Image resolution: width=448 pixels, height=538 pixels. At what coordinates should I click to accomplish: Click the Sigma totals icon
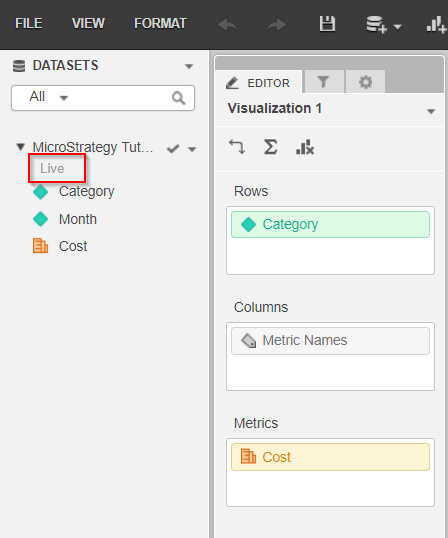coord(270,147)
